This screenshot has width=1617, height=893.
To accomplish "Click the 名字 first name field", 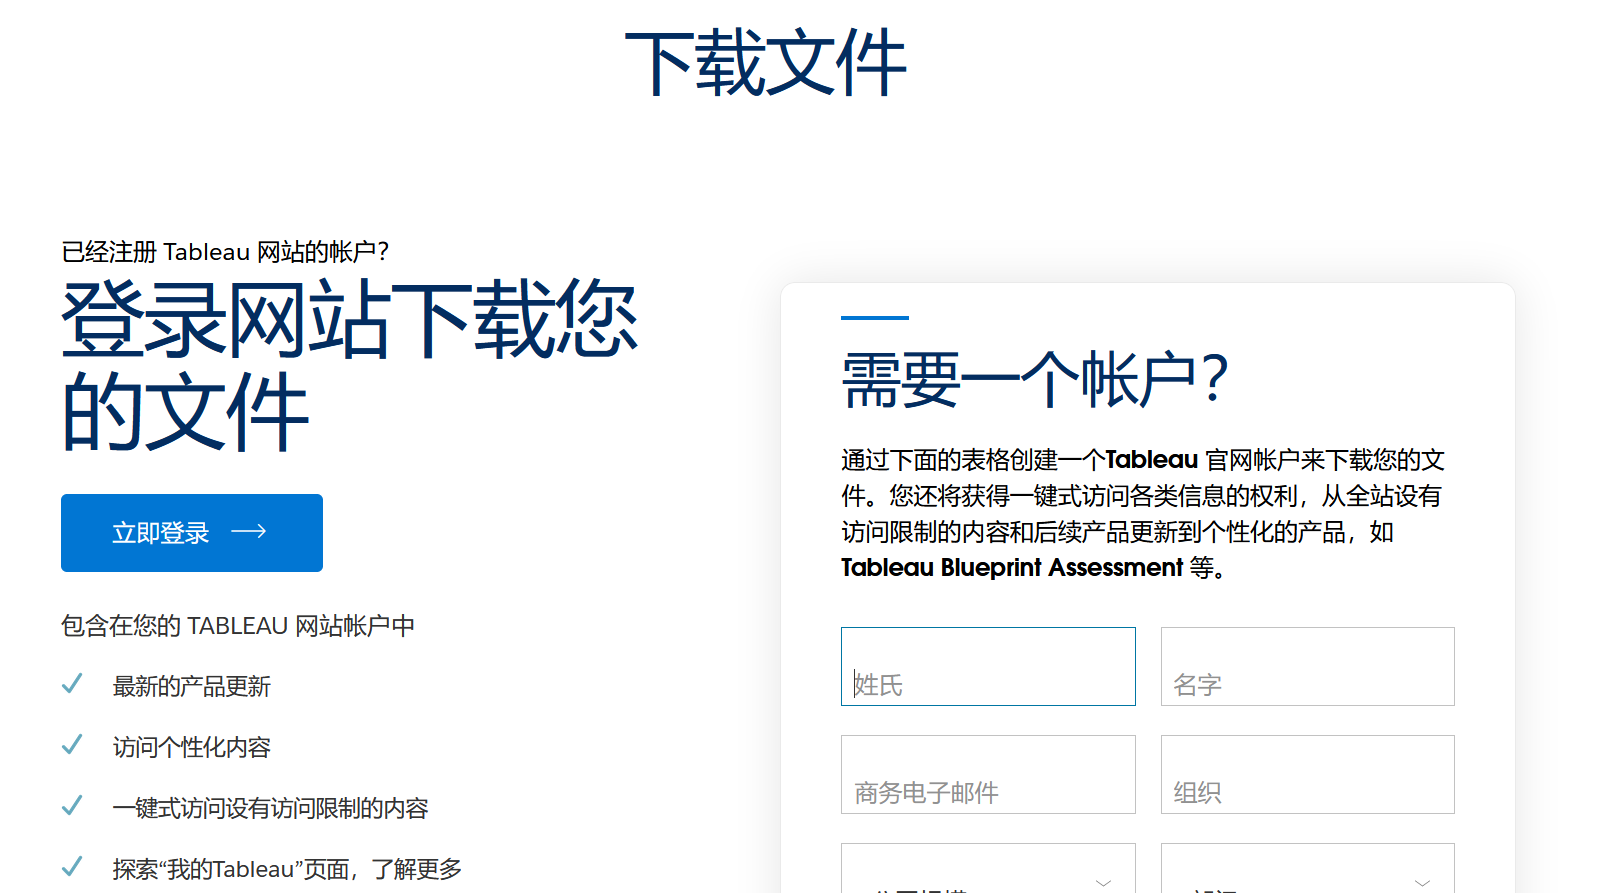I will [1307, 666].
